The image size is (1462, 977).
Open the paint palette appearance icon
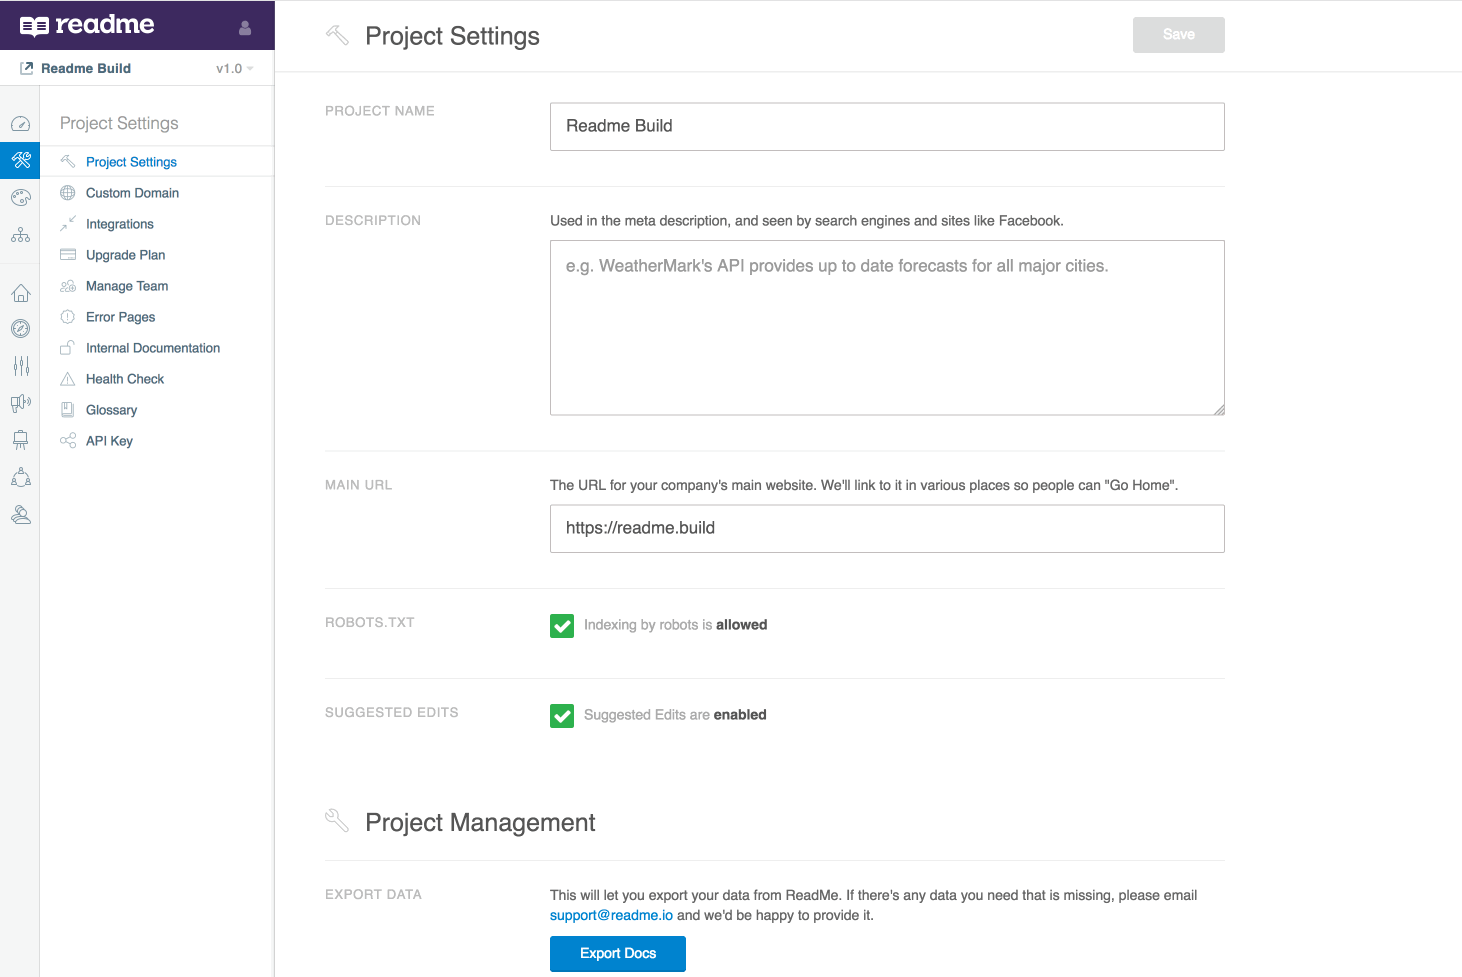[x=20, y=197]
